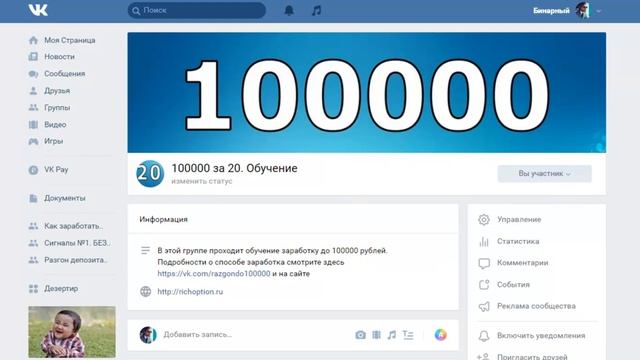640x360 pixels.
Task: Click the group avatar with 20
Action: 150,173
